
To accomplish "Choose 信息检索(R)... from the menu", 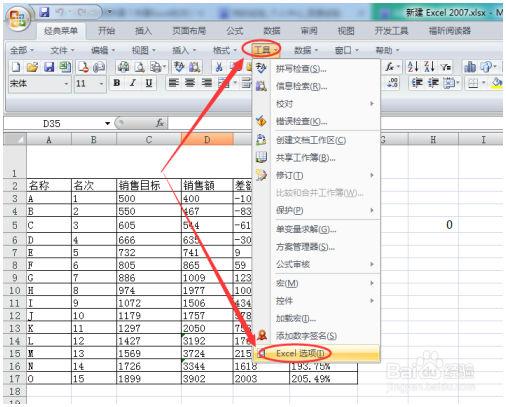I will [x=316, y=86].
